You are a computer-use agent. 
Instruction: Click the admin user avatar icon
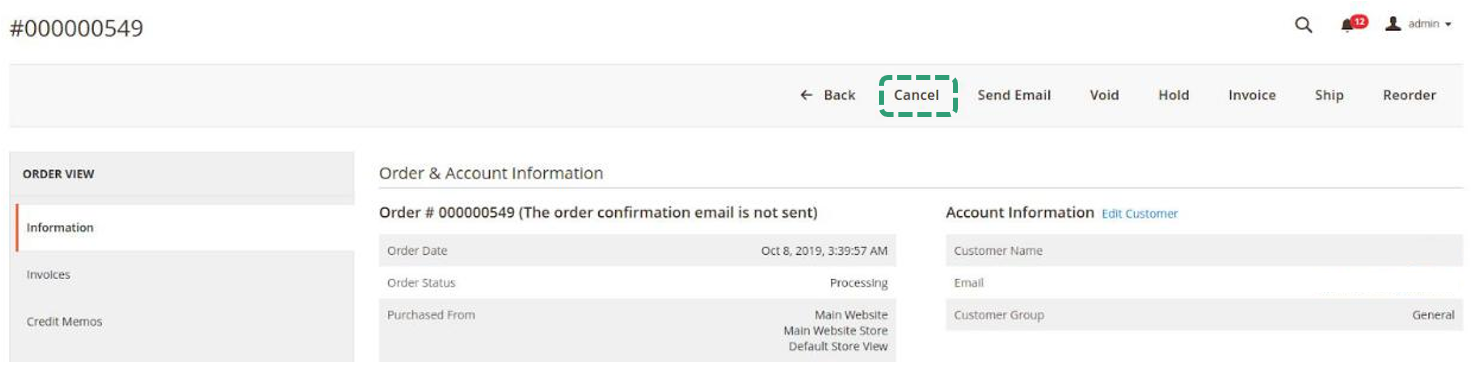coord(1392,24)
